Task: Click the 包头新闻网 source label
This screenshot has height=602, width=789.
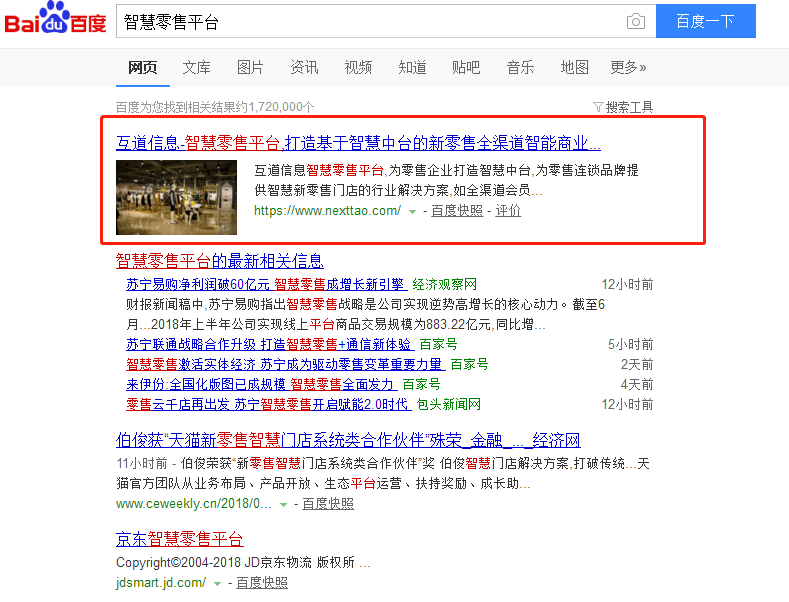Action: (448, 404)
